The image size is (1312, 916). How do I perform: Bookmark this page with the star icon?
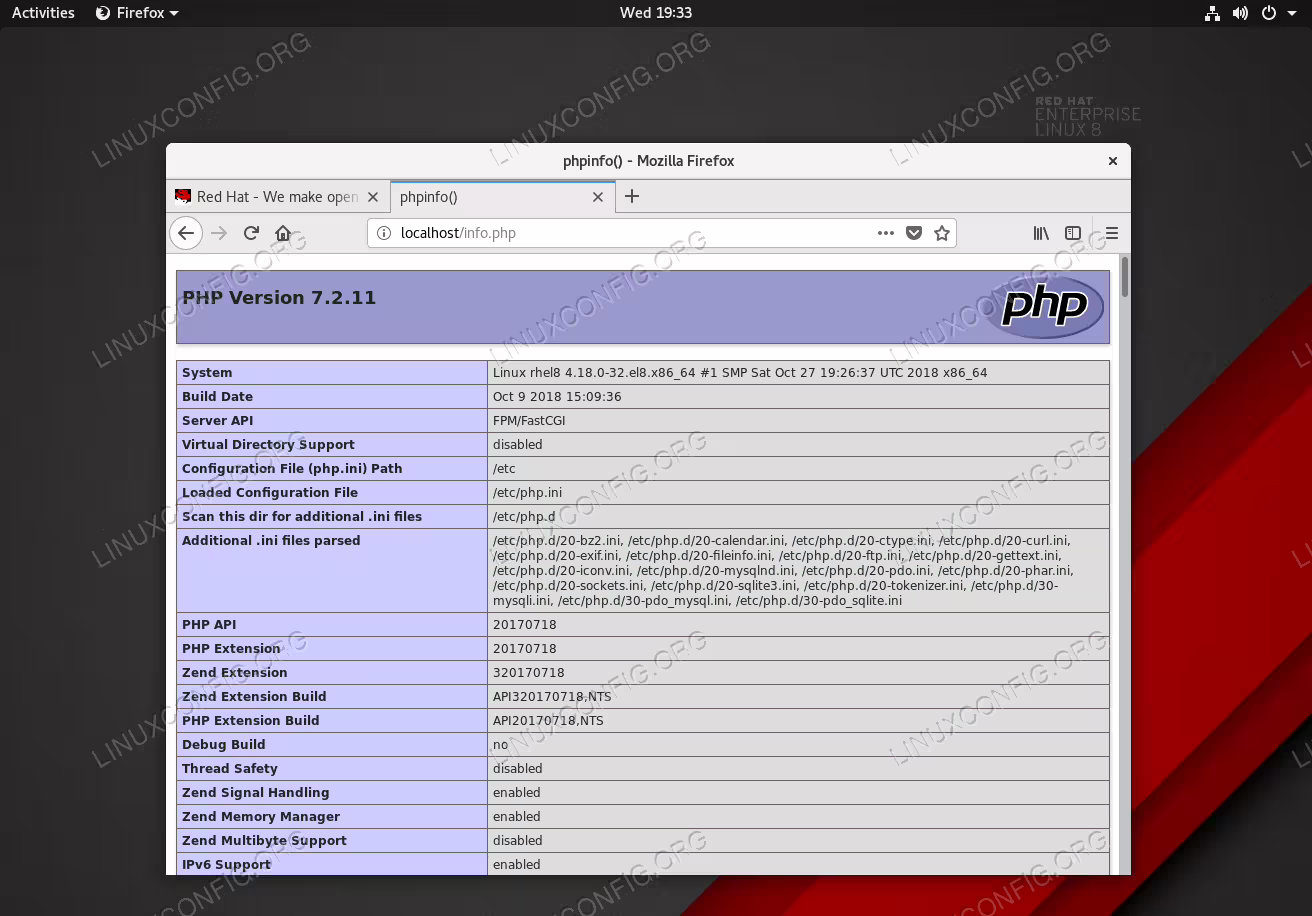tap(942, 233)
